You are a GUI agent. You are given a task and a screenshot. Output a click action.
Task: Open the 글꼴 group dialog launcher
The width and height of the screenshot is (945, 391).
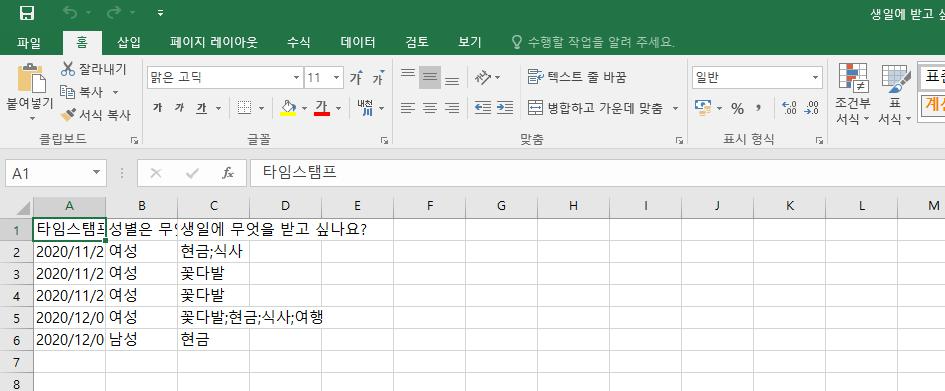(384, 140)
